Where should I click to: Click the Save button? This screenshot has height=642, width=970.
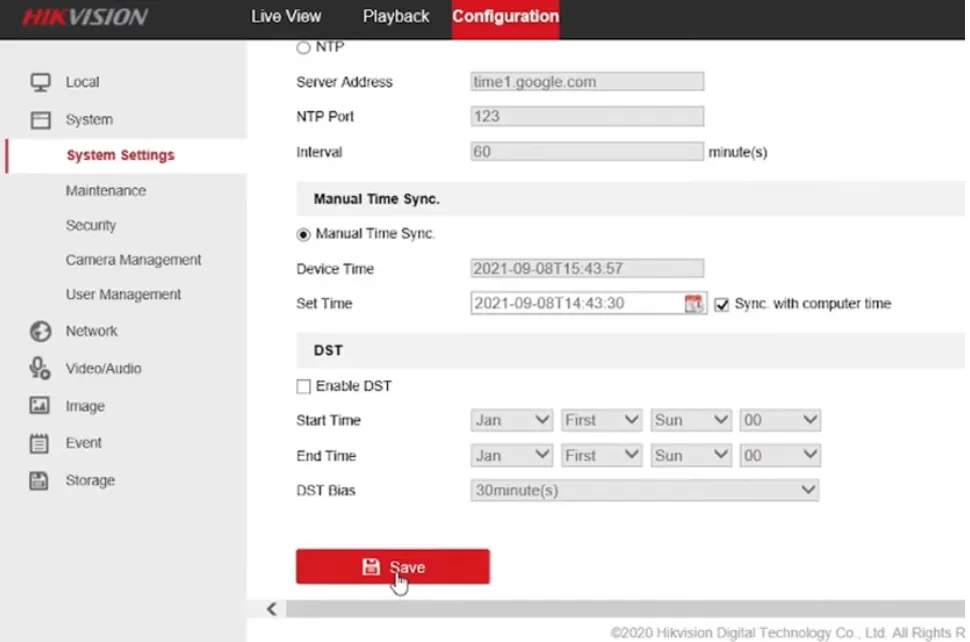point(392,565)
